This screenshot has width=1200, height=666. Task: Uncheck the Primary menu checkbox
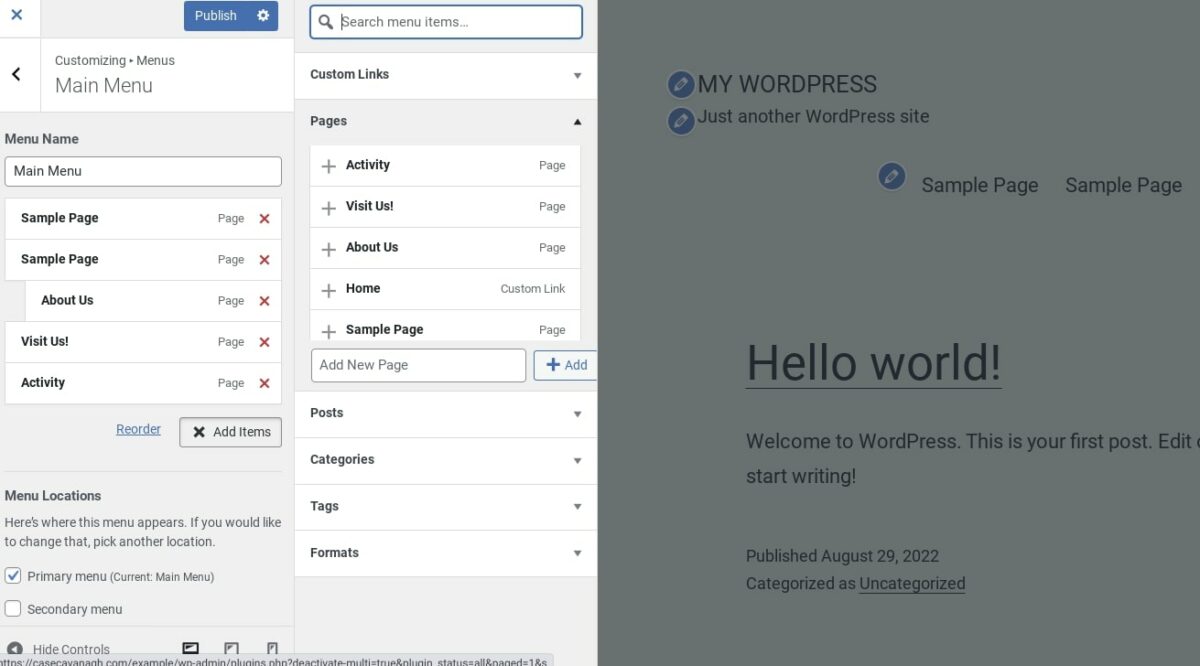pos(13,576)
